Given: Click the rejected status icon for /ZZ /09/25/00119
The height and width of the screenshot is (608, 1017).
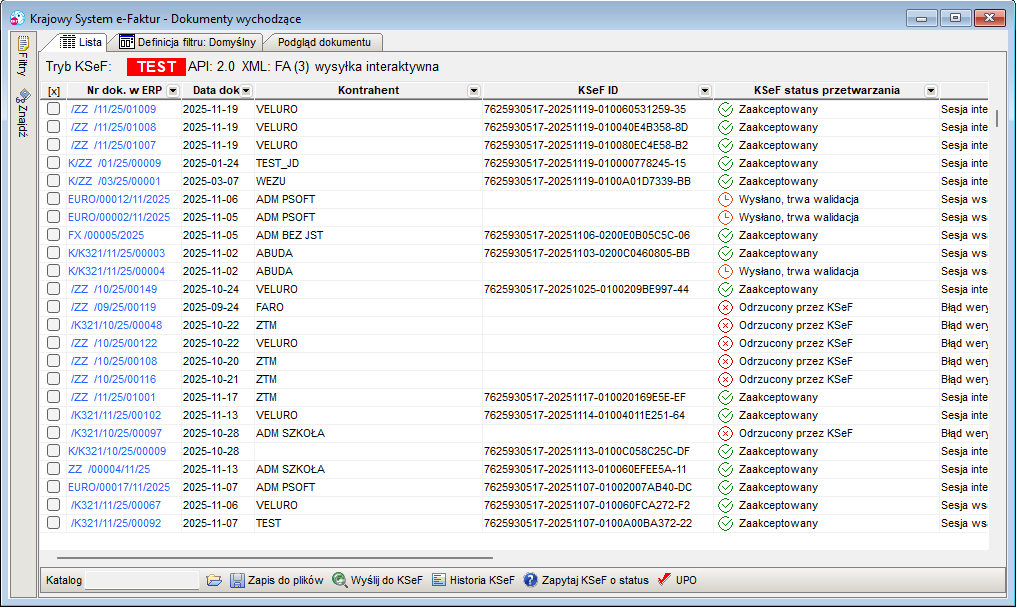Looking at the screenshot, I should click(726, 308).
